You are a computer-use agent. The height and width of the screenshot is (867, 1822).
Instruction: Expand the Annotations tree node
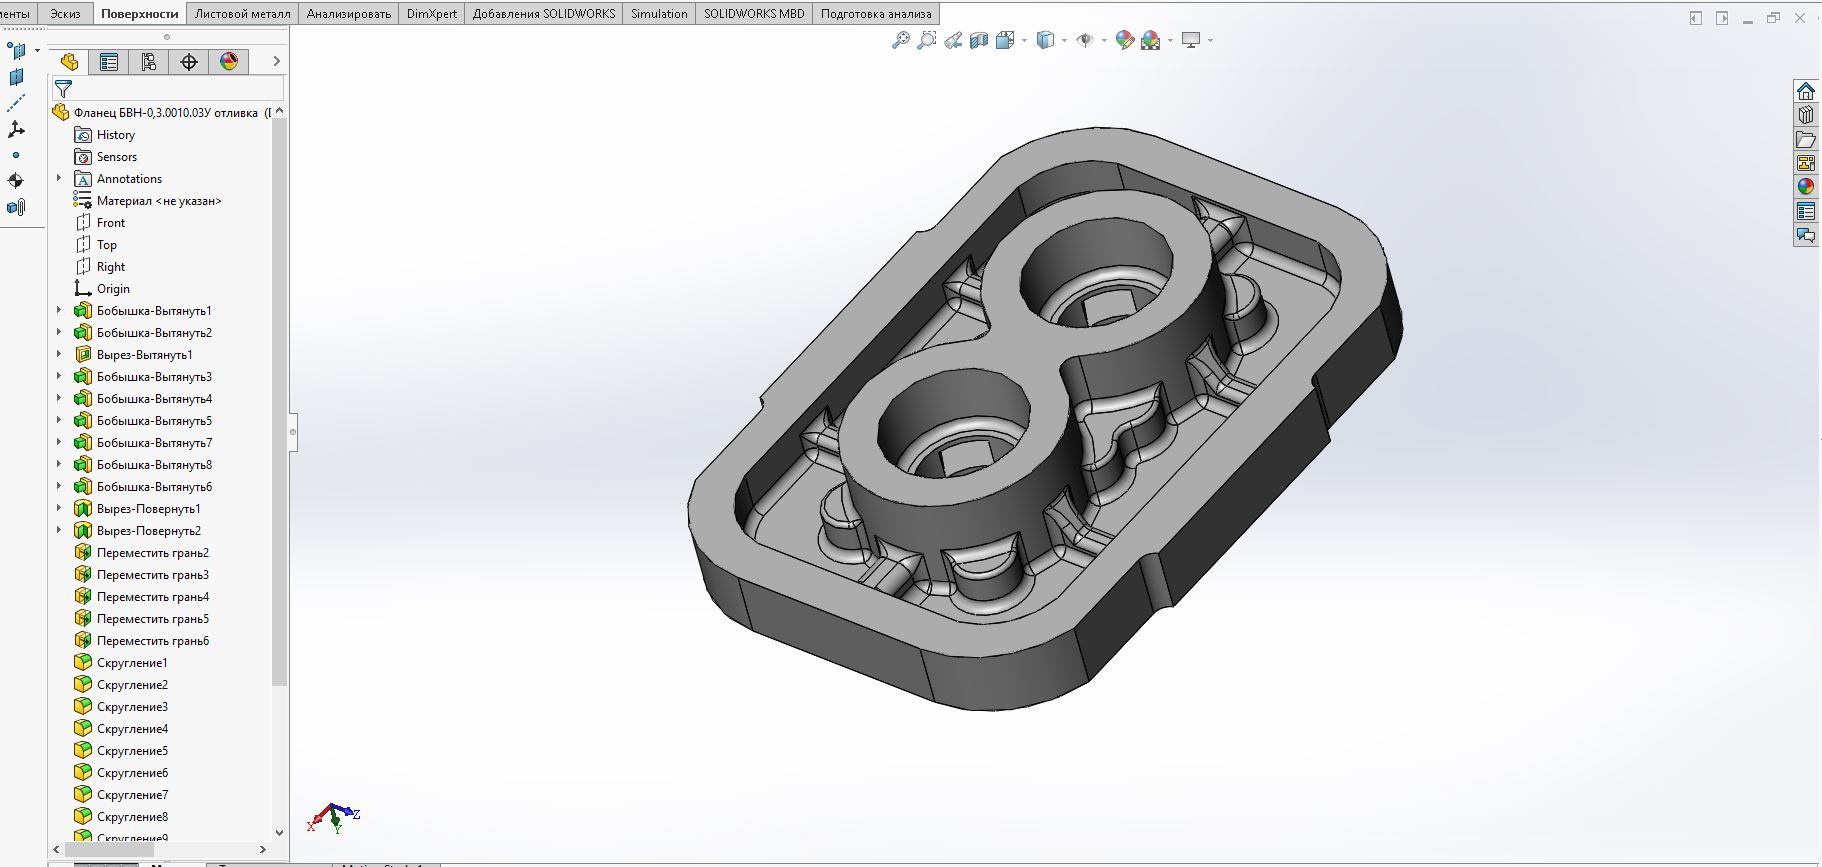[x=59, y=178]
